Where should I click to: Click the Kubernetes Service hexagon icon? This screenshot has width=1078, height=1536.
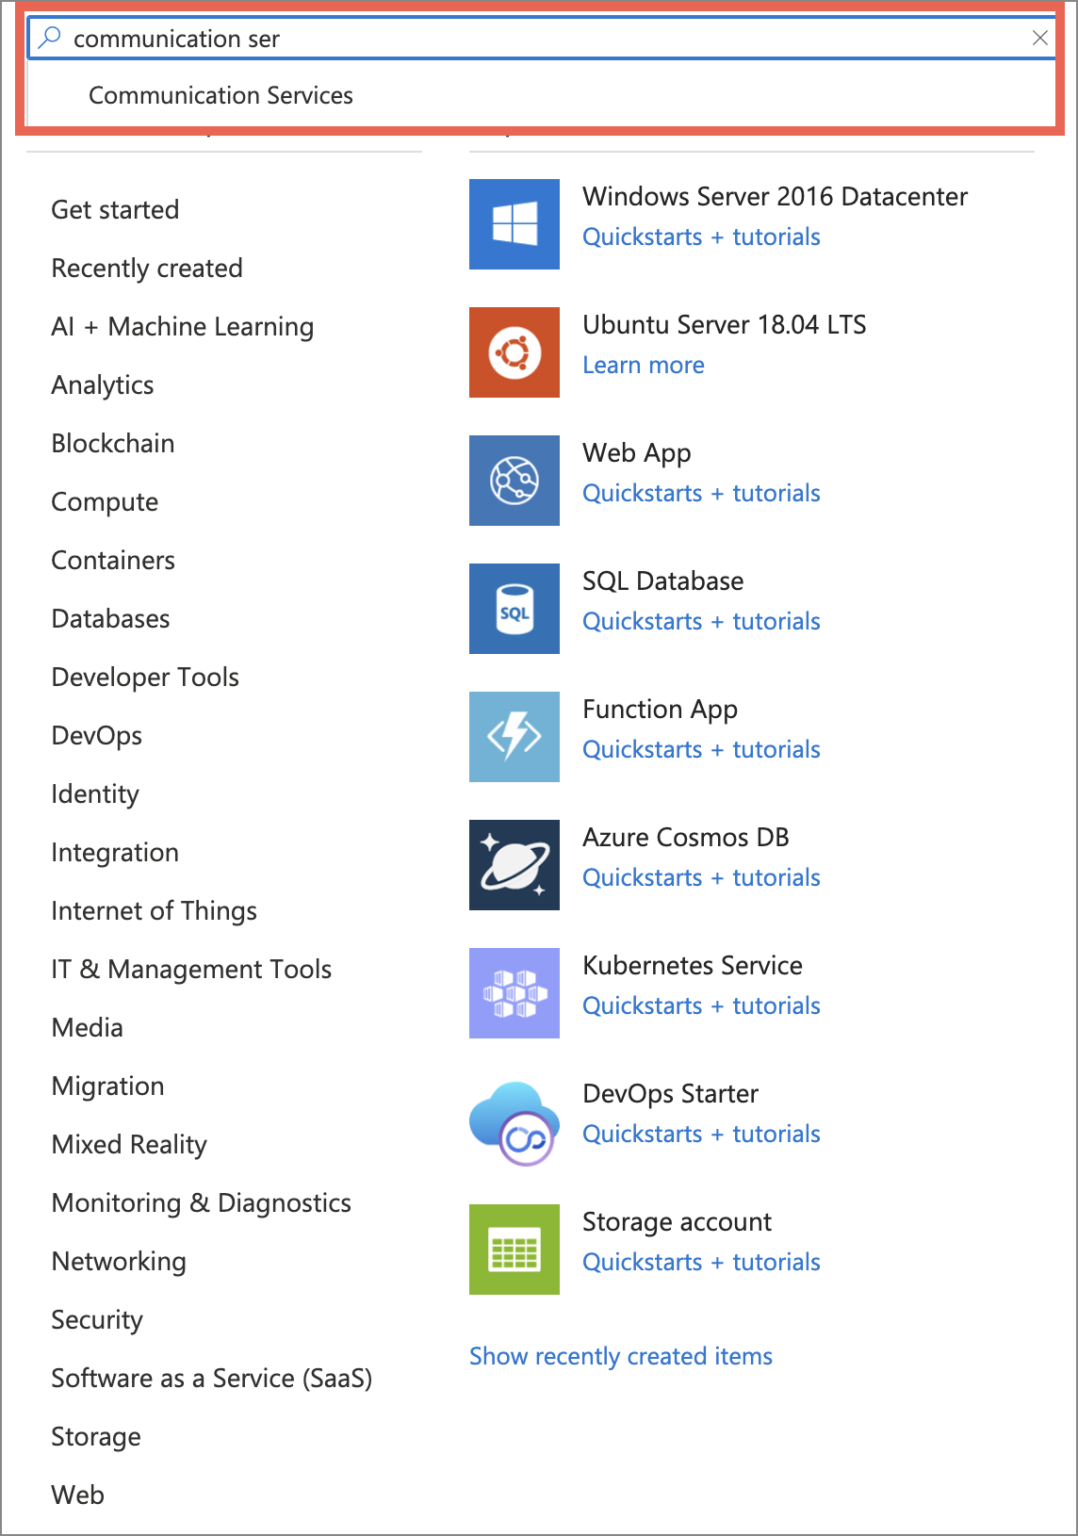(514, 993)
